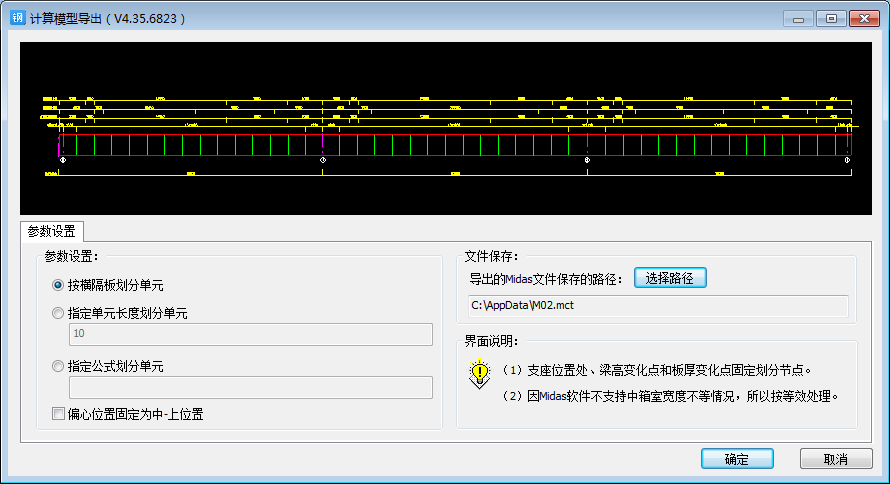Confirm export with the 确定 button

(x=736, y=459)
